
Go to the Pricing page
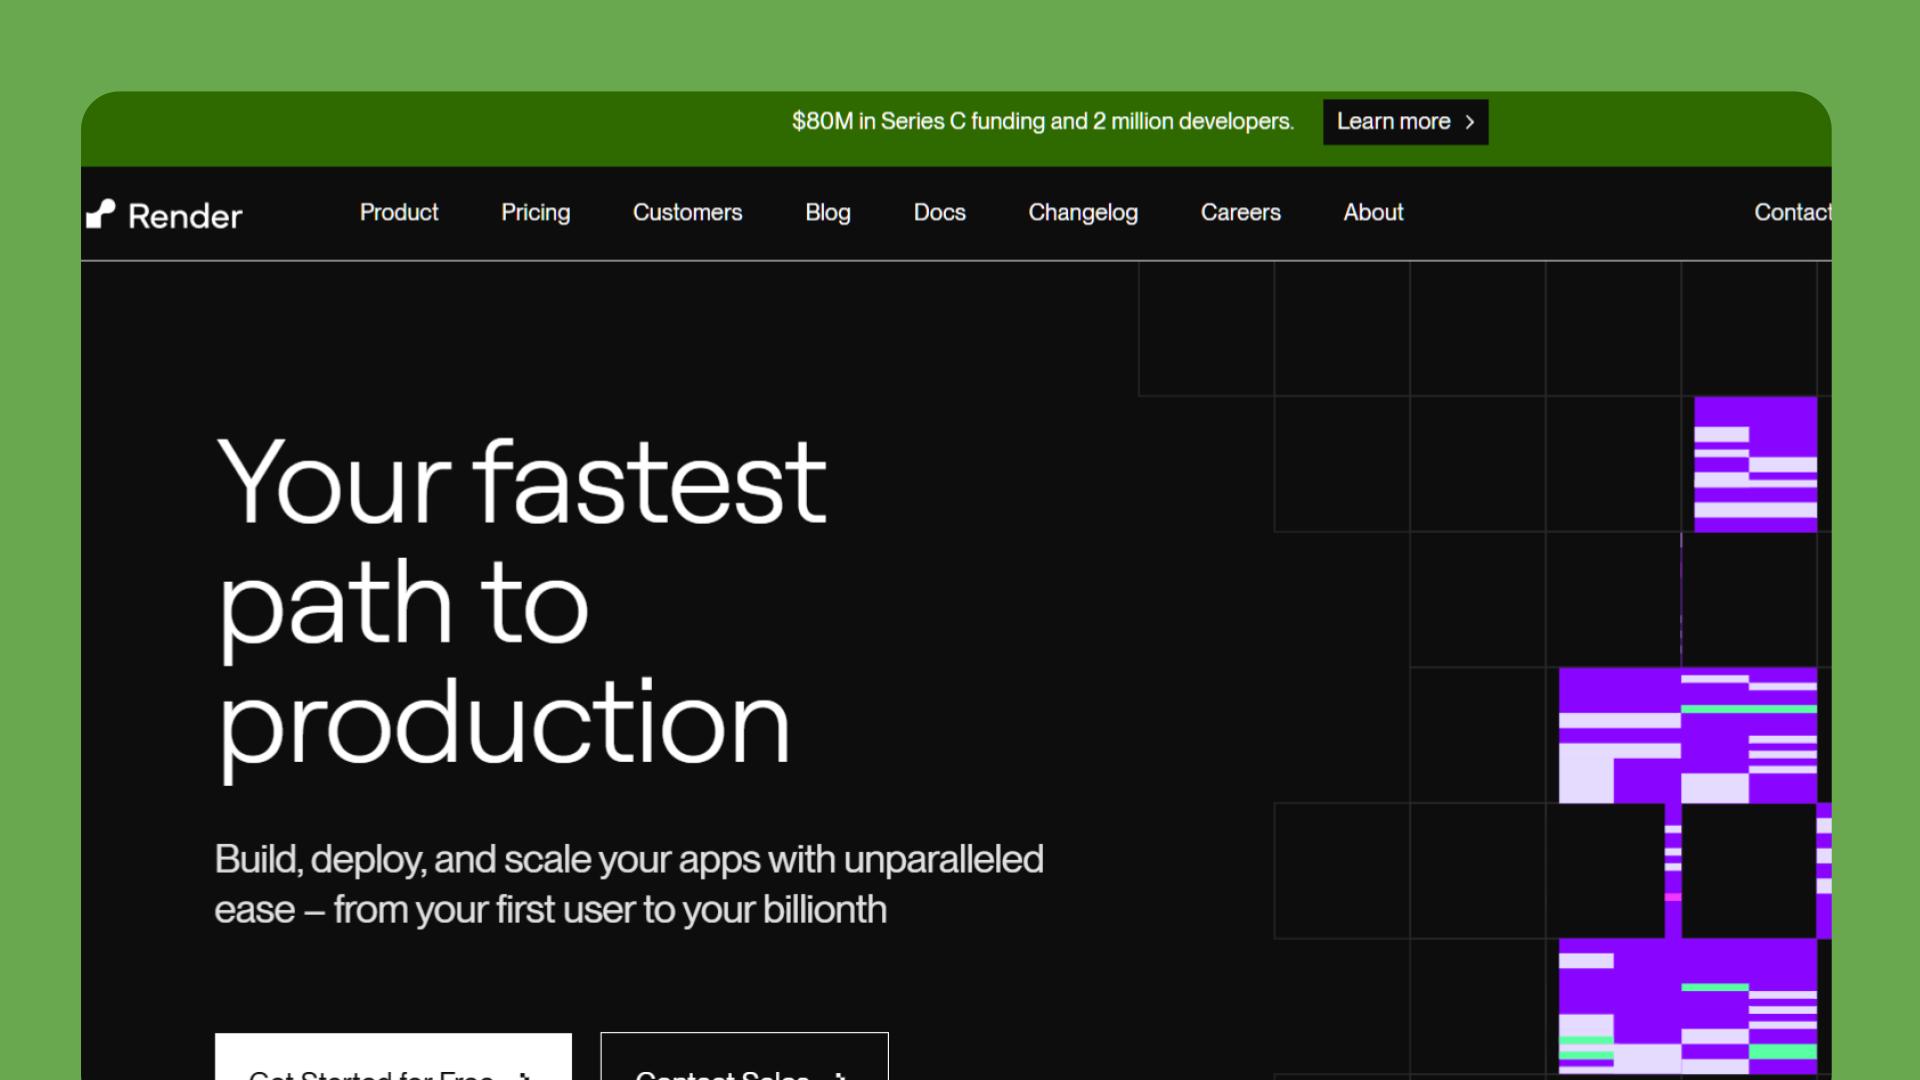coord(535,212)
